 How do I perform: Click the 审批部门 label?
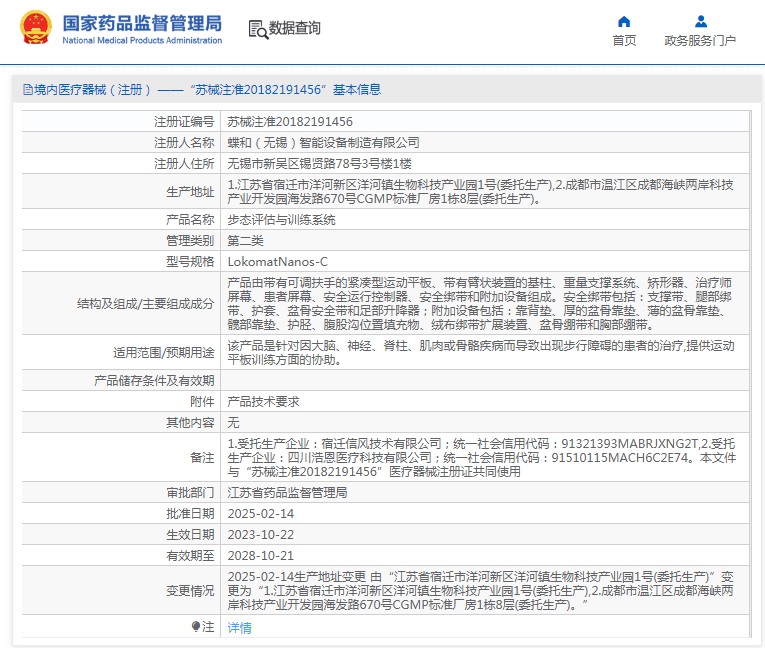[190, 492]
